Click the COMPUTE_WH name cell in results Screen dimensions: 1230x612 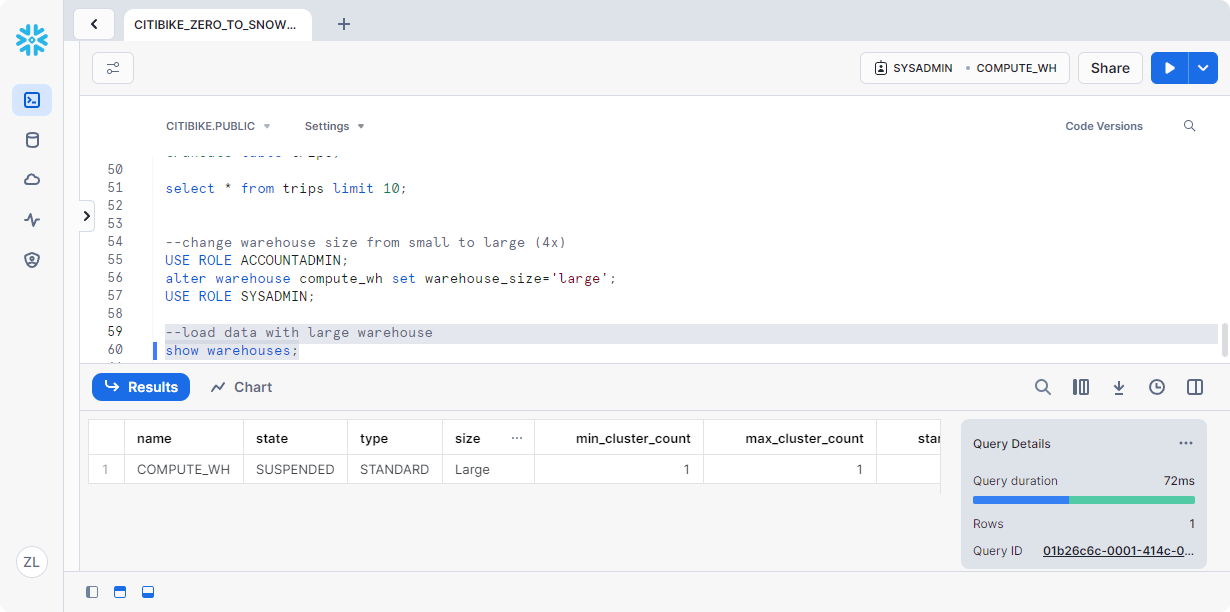[183, 469]
